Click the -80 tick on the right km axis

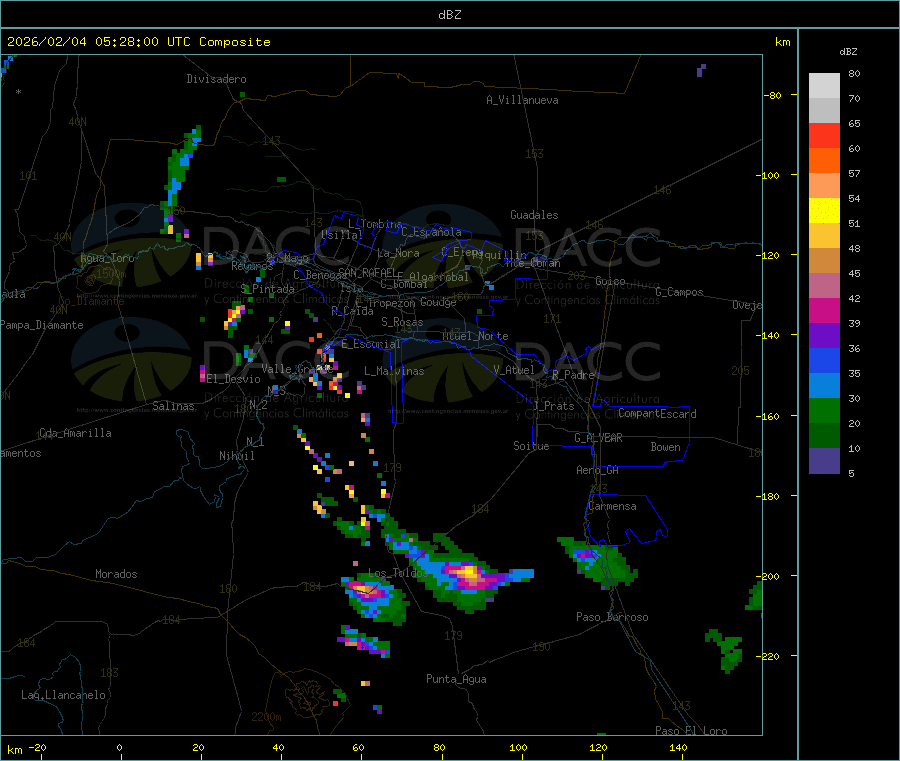[772, 95]
